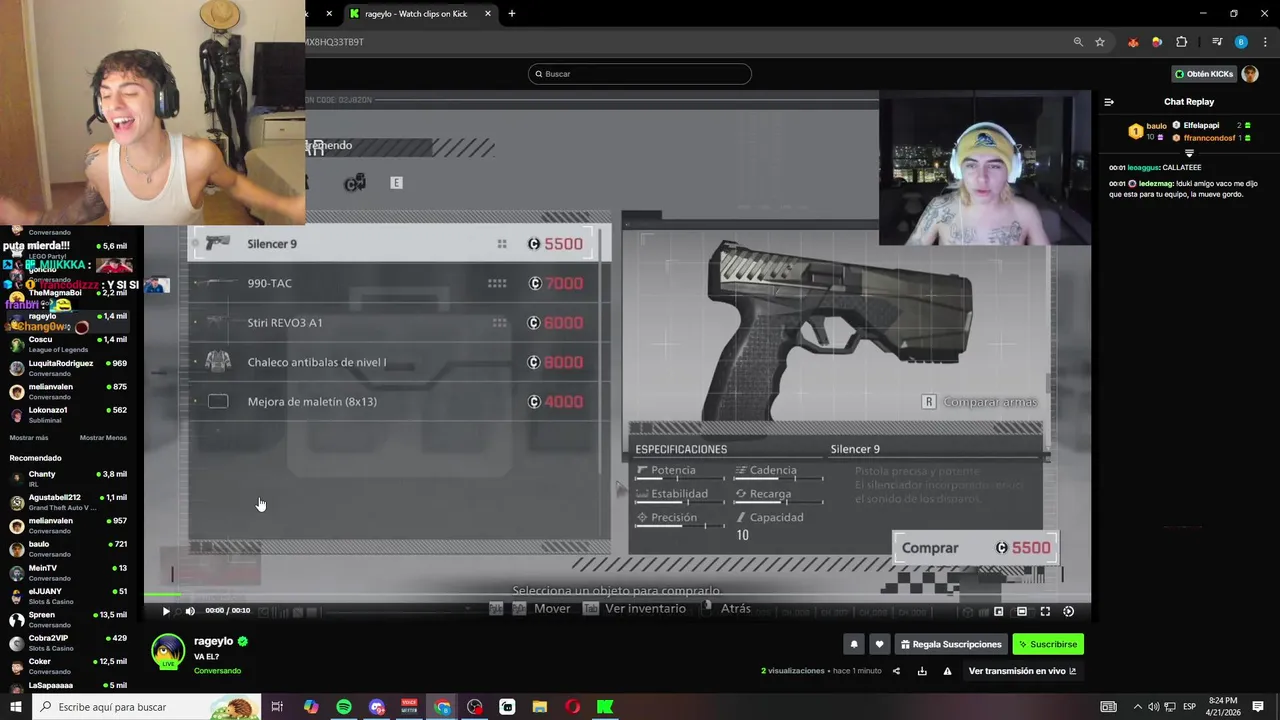Click the Windows taskbar search box
1280x720 pixels.
pyautogui.click(x=146, y=707)
